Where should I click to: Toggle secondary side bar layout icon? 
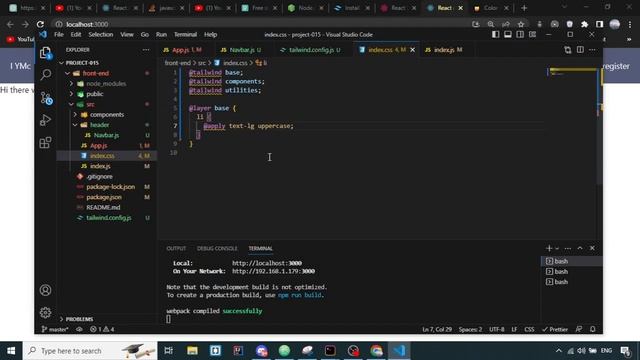coord(520,35)
